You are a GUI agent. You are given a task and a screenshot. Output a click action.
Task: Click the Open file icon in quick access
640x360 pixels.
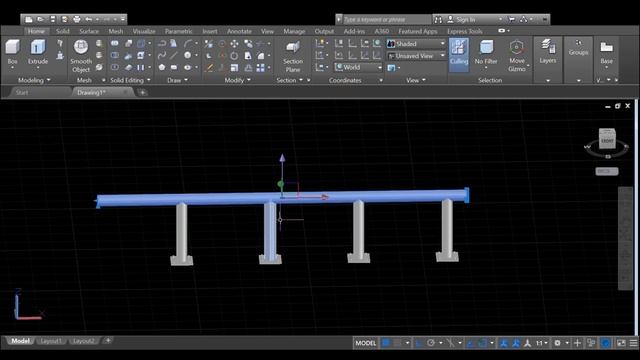pos(40,19)
